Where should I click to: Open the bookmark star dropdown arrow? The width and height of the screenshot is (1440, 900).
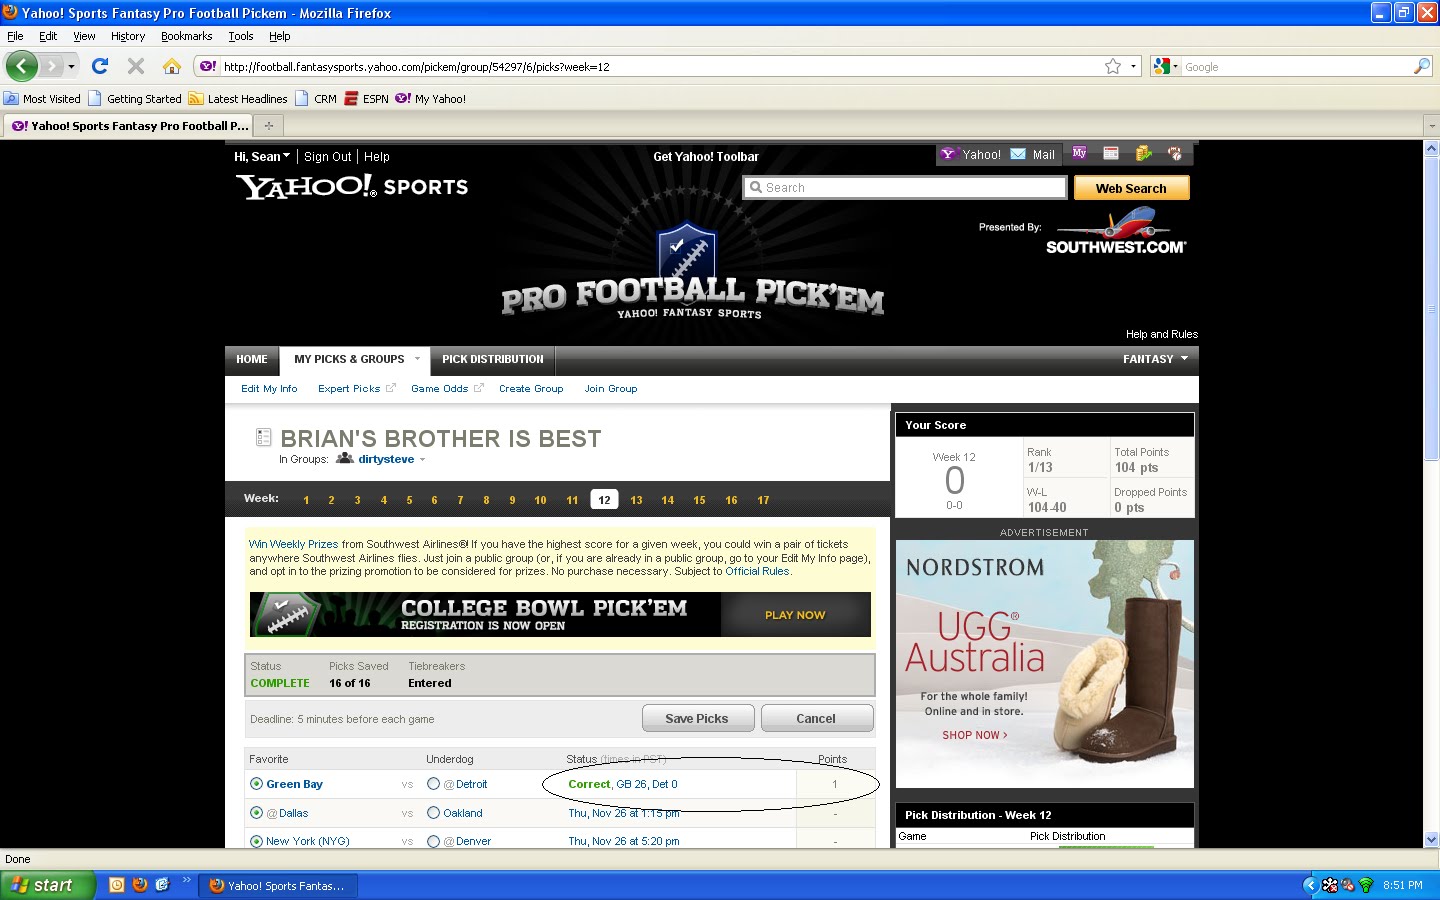[1133, 66]
